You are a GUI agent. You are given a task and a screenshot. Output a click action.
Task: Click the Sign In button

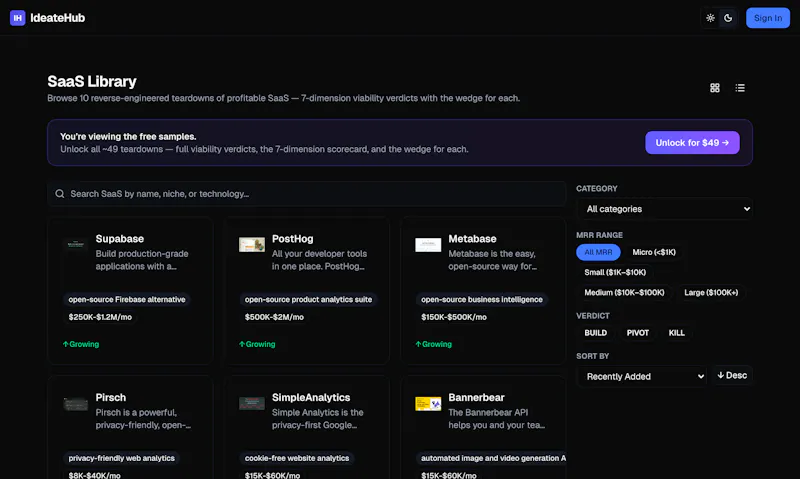click(768, 18)
